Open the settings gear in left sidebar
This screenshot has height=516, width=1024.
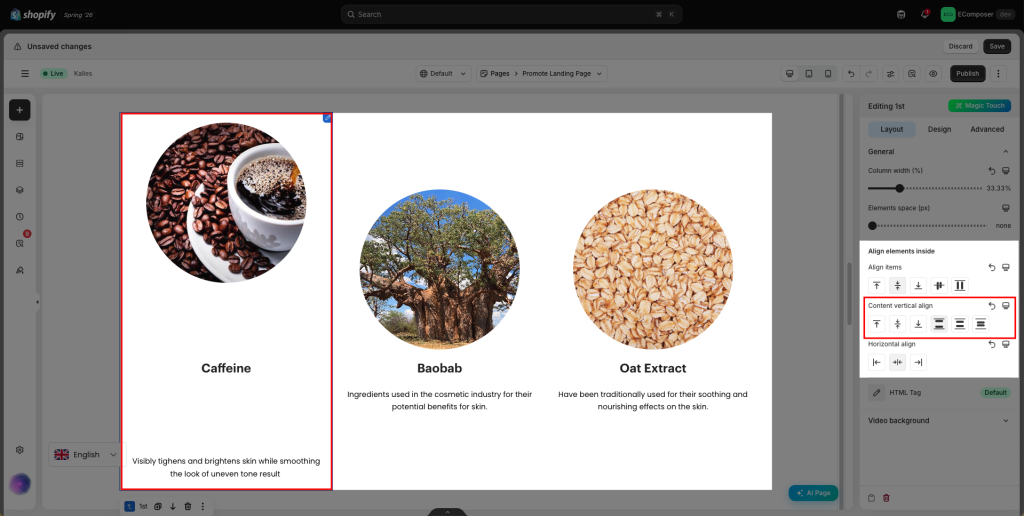(20, 450)
